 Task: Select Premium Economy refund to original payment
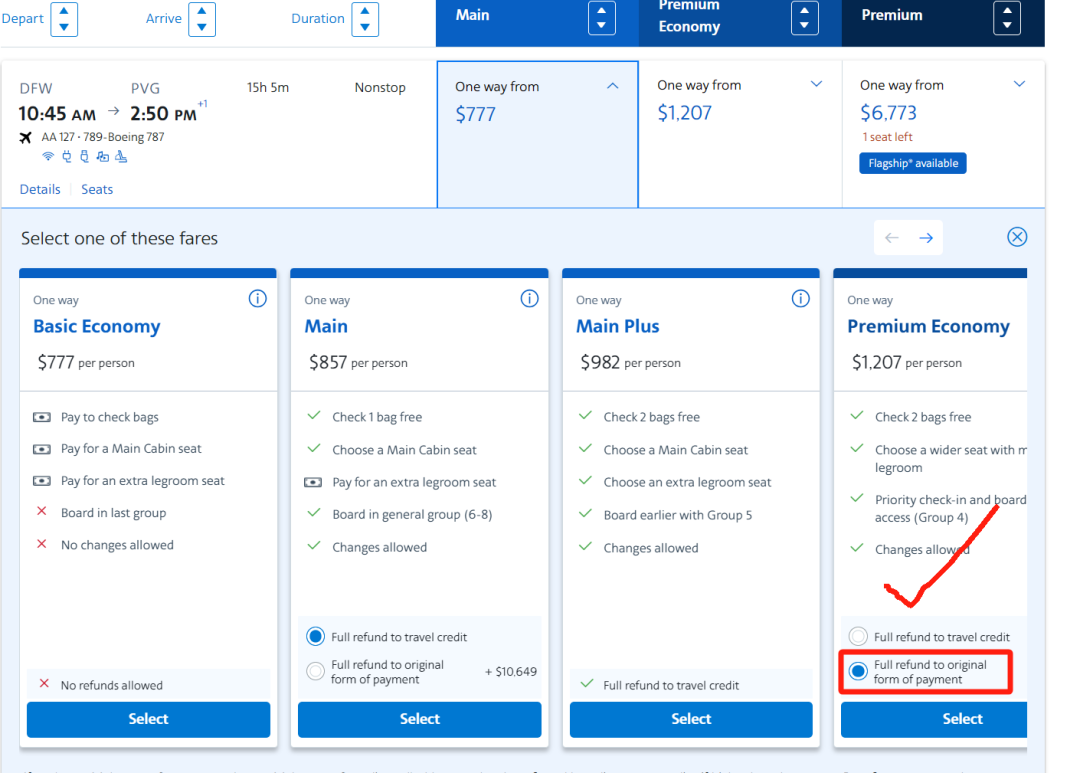point(858,671)
